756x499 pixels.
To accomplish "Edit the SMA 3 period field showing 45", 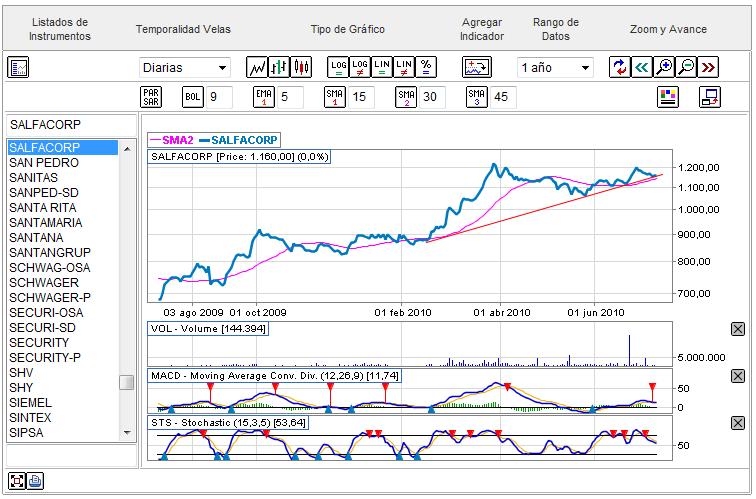I will click(503, 97).
